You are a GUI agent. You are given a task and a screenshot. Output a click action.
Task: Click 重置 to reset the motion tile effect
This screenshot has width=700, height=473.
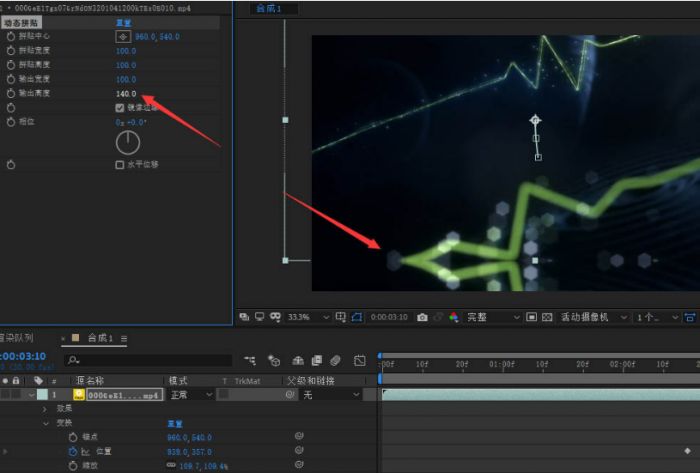(x=123, y=22)
